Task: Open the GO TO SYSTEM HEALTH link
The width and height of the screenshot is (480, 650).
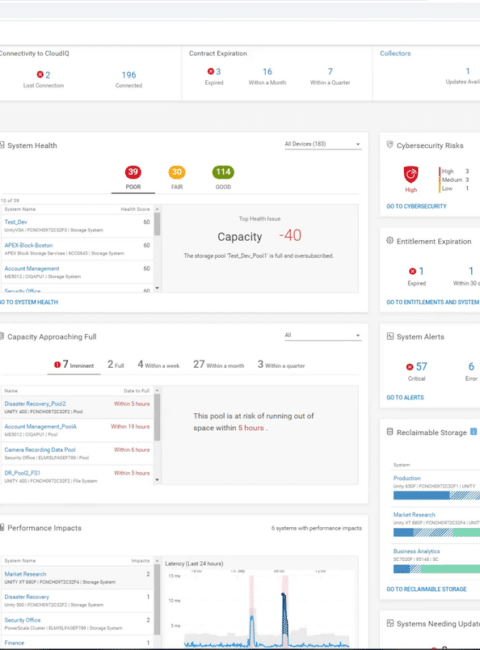Action: click(29, 302)
